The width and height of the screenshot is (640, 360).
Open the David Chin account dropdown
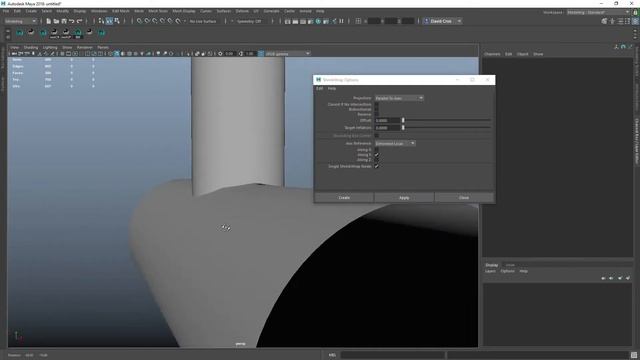point(442,21)
